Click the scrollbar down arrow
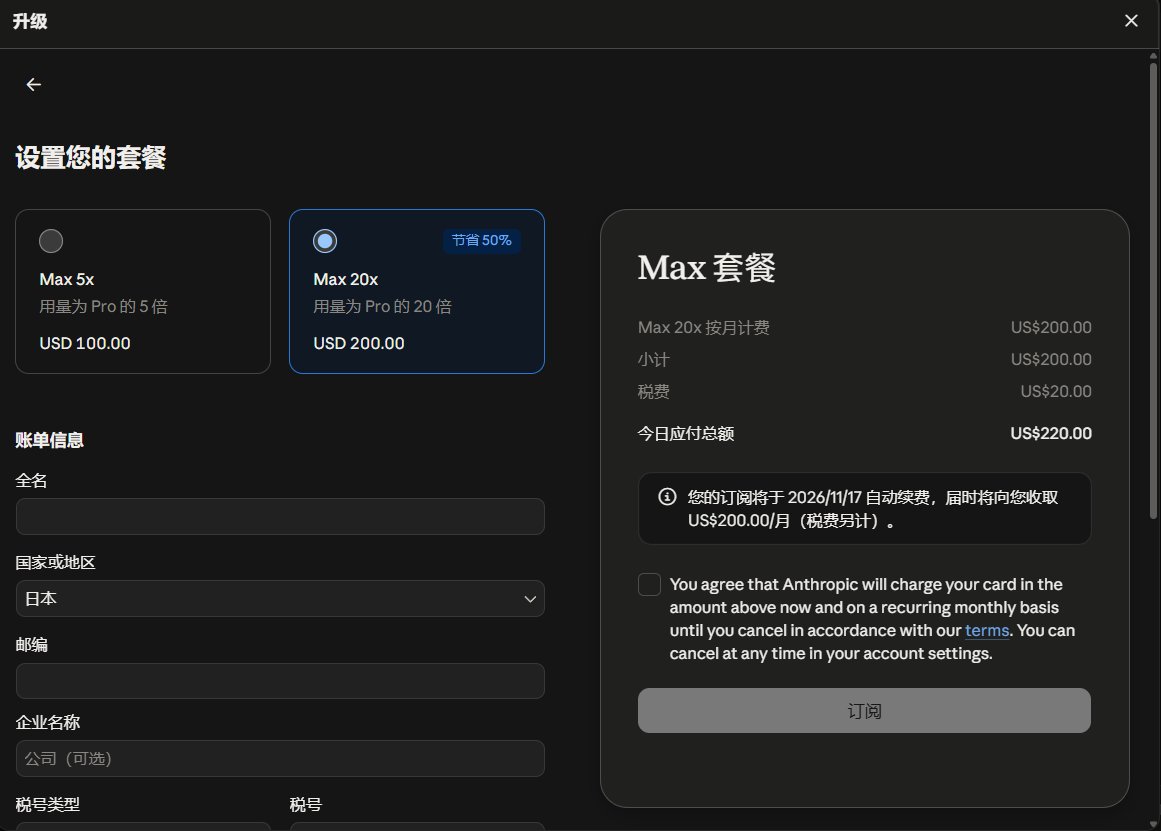This screenshot has width=1161, height=831. 1153,824
